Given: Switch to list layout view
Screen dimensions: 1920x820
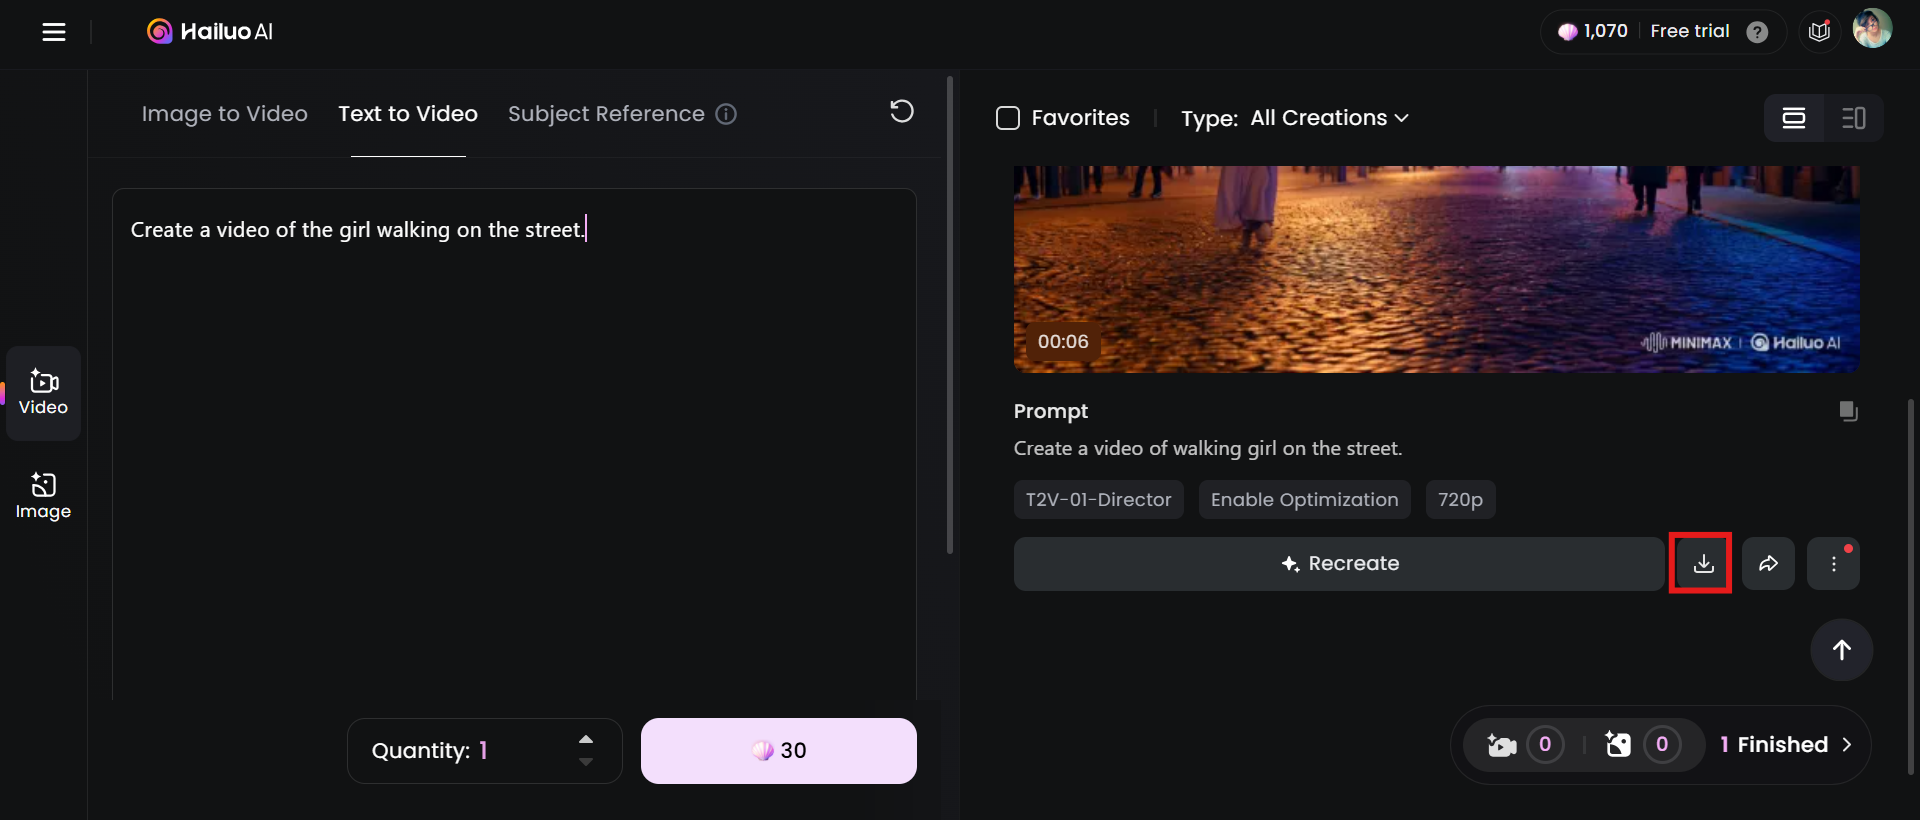Looking at the screenshot, I should pyautogui.click(x=1794, y=118).
